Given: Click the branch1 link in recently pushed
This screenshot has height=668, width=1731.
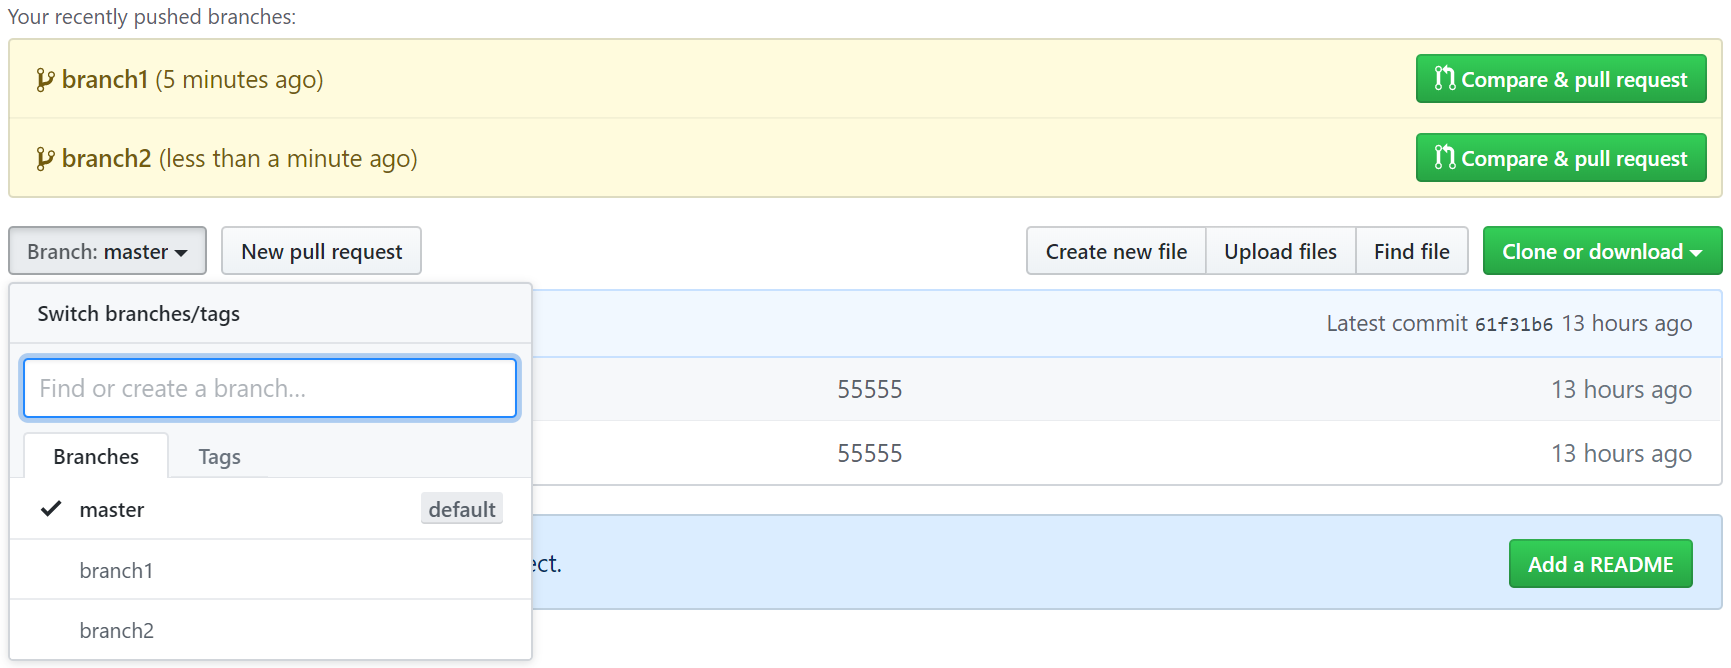Looking at the screenshot, I should tap(105, 80).
